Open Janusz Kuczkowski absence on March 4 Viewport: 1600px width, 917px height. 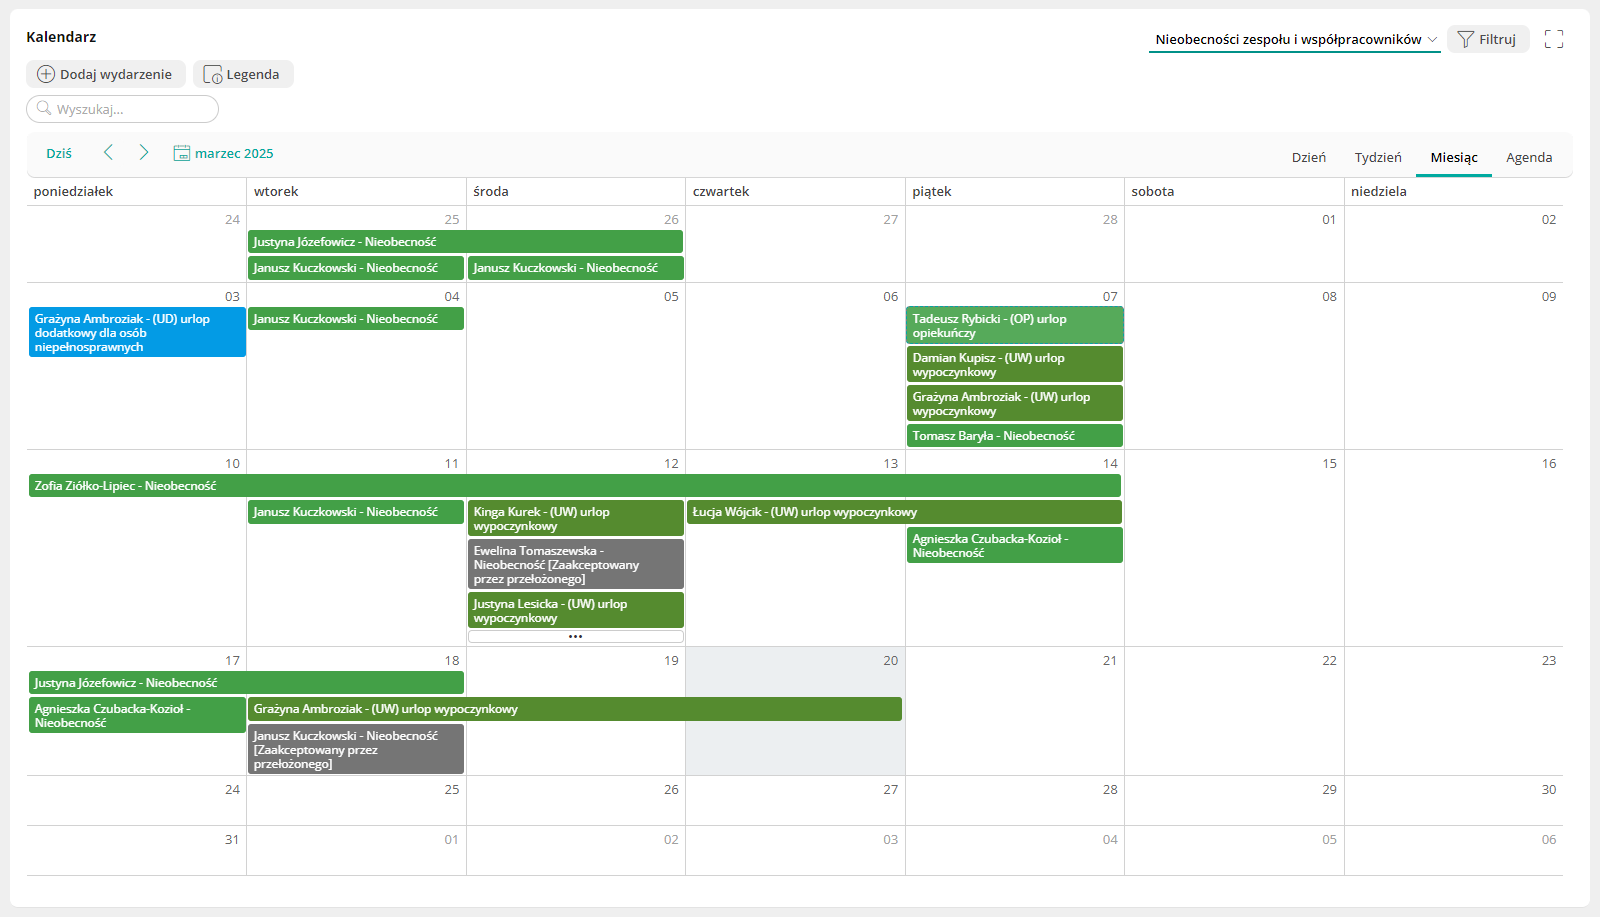point(356,319)
